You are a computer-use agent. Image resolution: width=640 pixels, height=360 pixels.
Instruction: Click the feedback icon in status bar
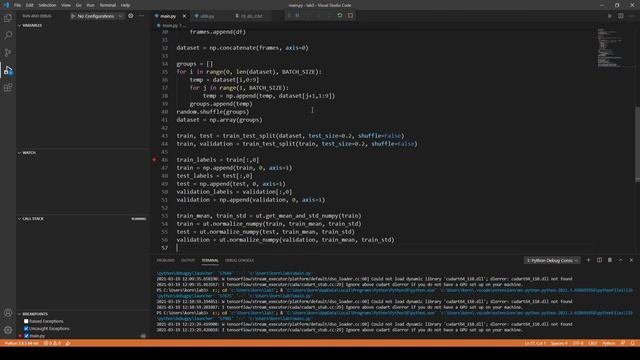[623, 343]
